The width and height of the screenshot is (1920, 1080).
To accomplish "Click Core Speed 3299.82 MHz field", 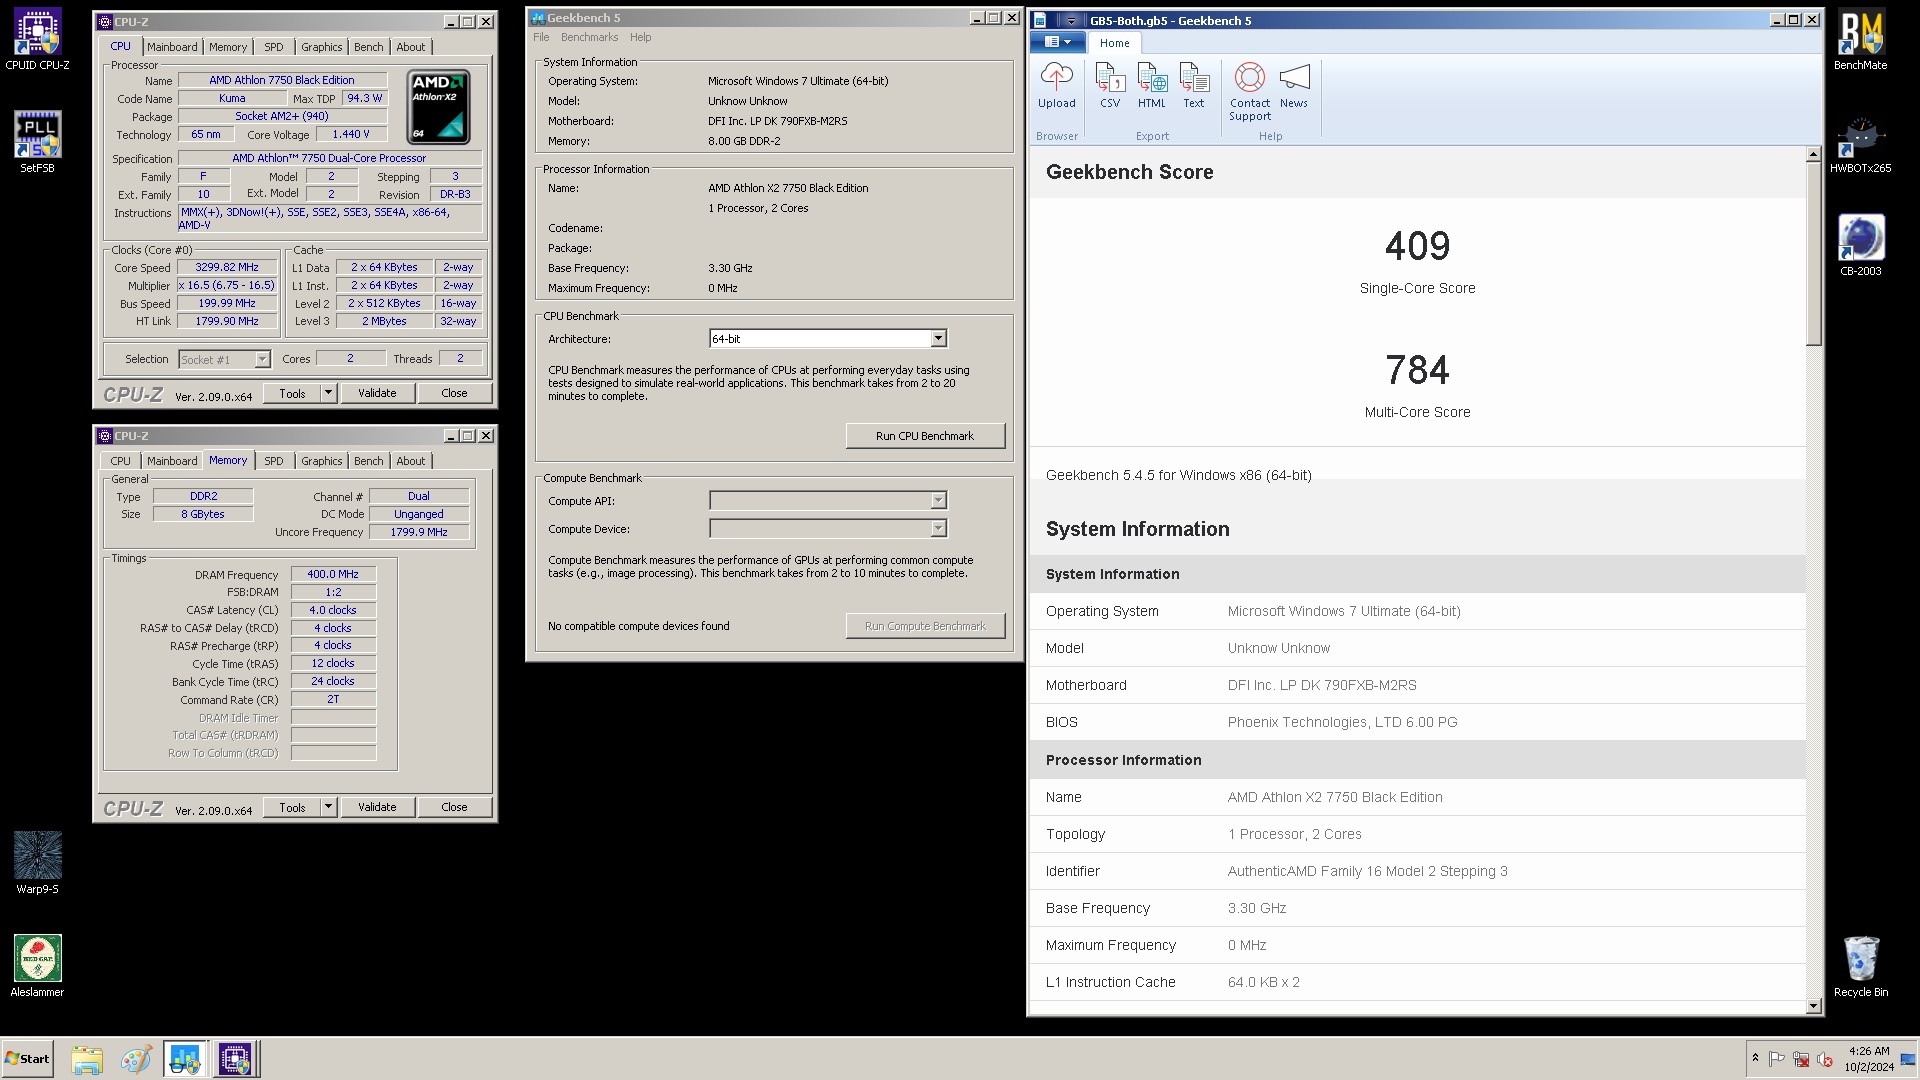I will [x=227, y=267].
